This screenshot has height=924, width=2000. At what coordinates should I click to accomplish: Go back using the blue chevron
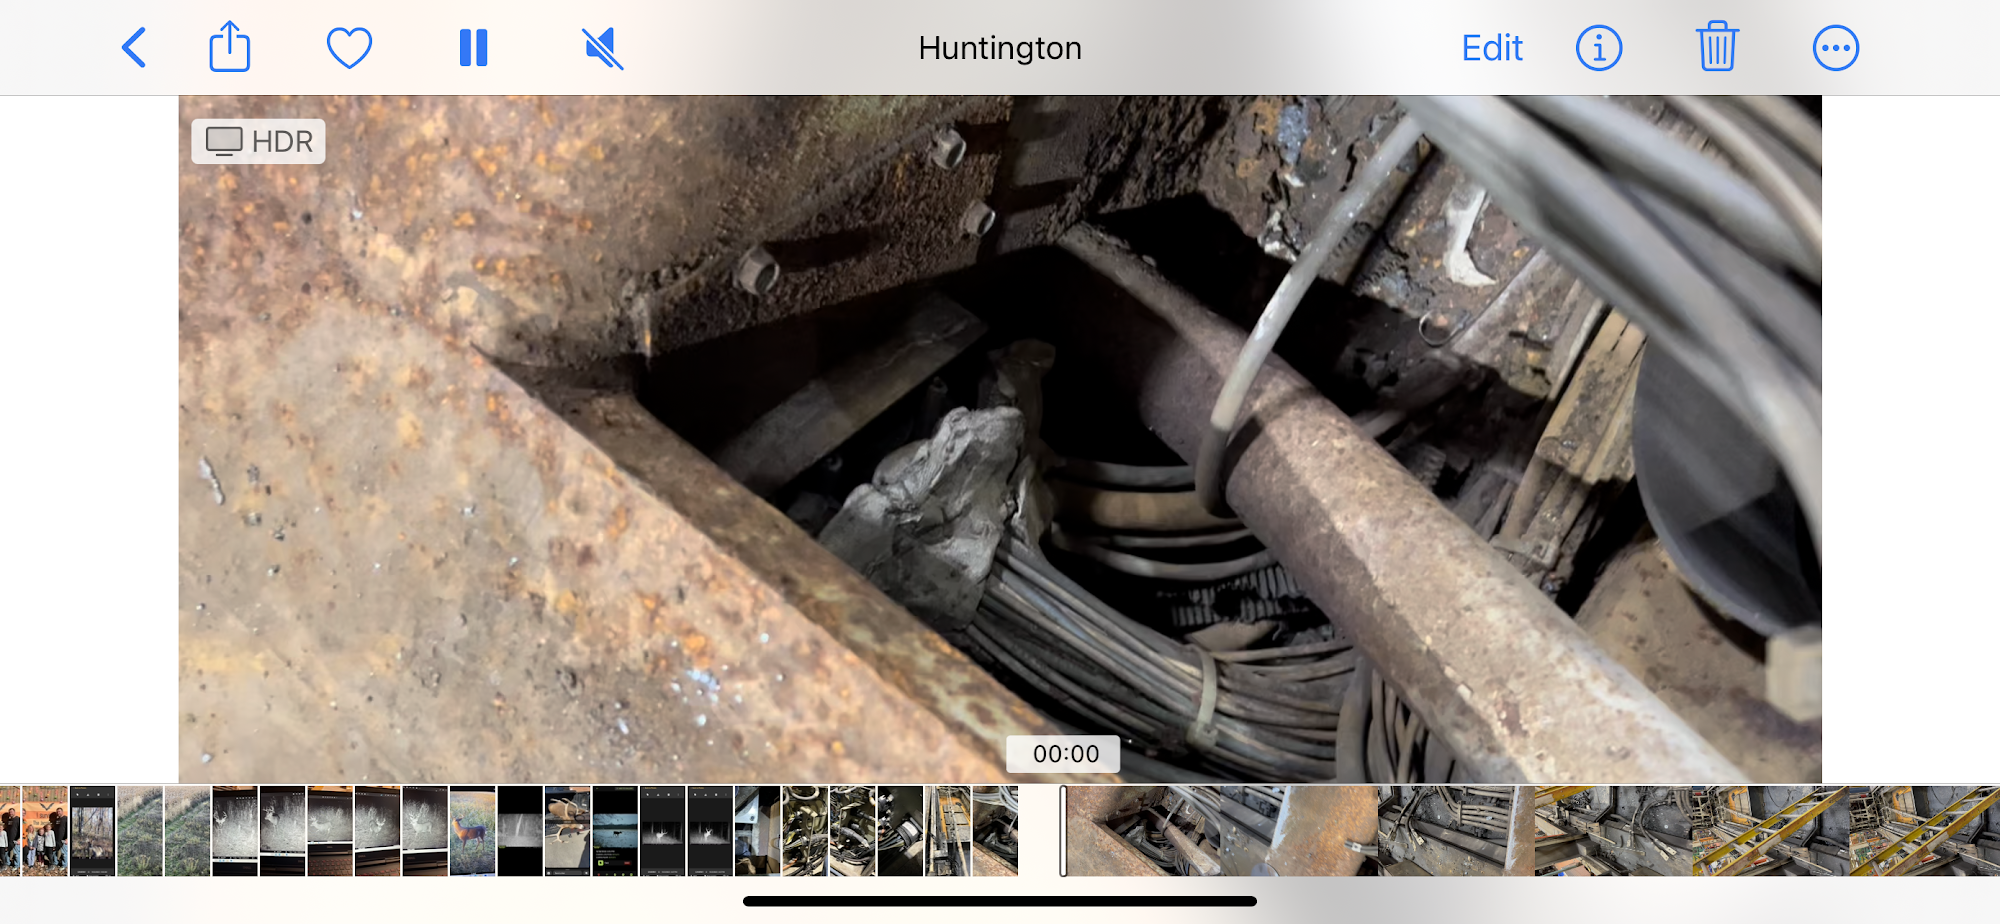pos(134,48)
